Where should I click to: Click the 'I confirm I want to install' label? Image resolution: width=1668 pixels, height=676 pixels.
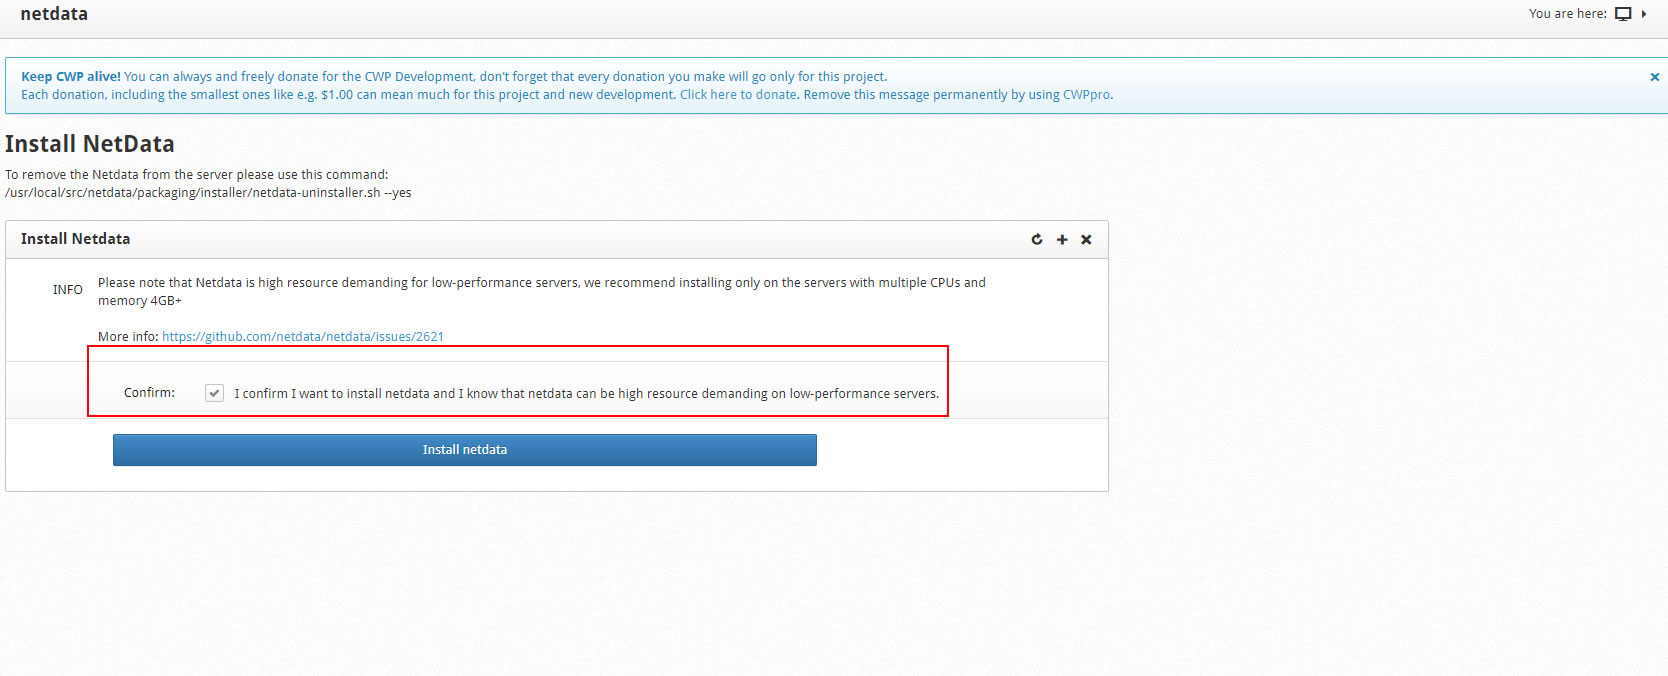(x=586, y=394)
